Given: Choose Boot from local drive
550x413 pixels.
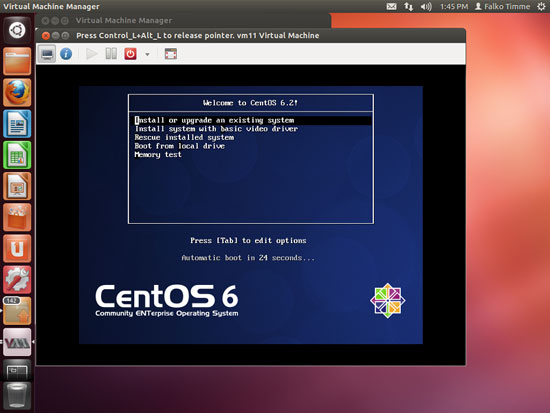Looking at the screenshot, I should (180, 146).
